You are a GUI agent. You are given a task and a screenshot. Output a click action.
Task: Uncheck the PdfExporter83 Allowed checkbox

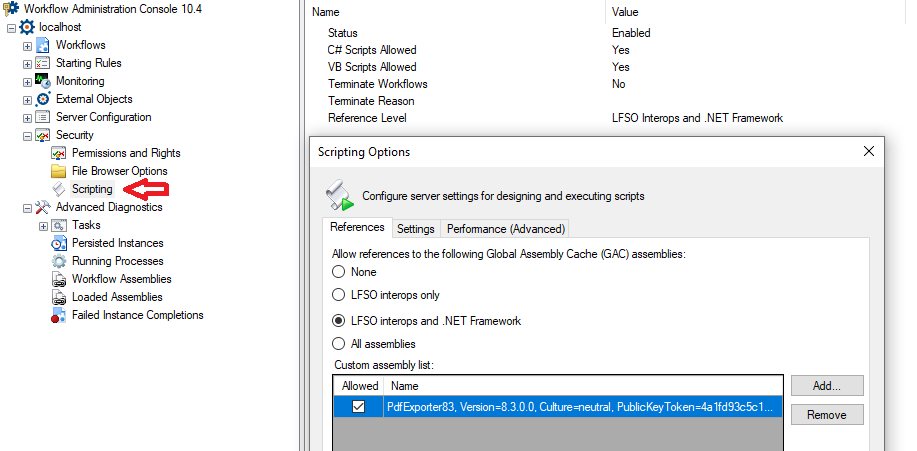359,407
